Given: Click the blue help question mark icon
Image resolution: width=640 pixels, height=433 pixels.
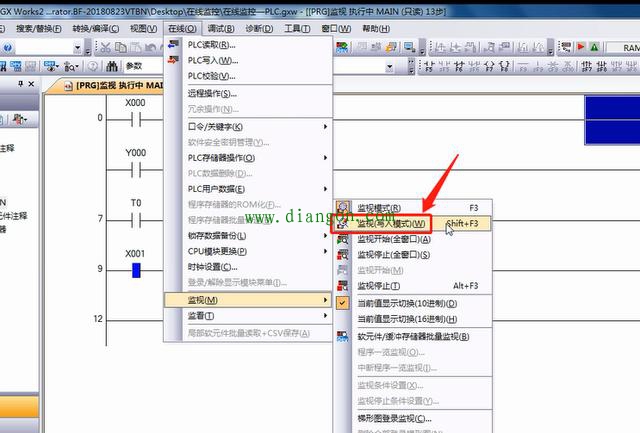Looking at the screenshot, I should click(x=7, y=48).
